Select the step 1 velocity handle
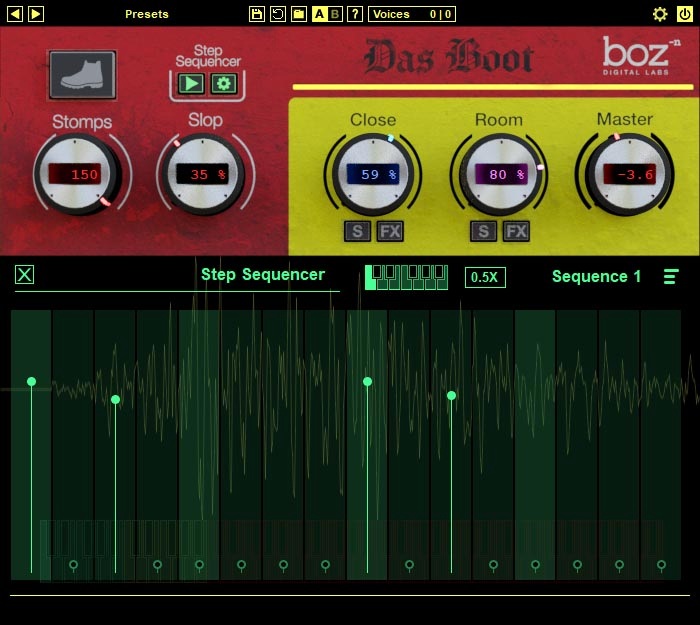Screen dimensions: 700x625 point(31,381)
